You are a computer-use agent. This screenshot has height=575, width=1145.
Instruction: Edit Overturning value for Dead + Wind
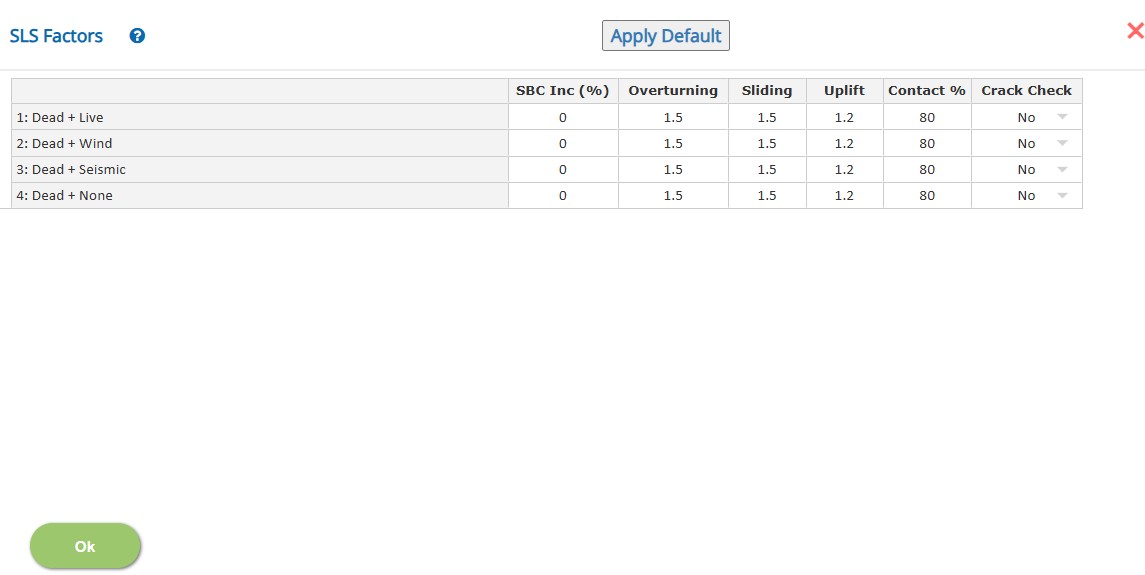pos(673,143)
